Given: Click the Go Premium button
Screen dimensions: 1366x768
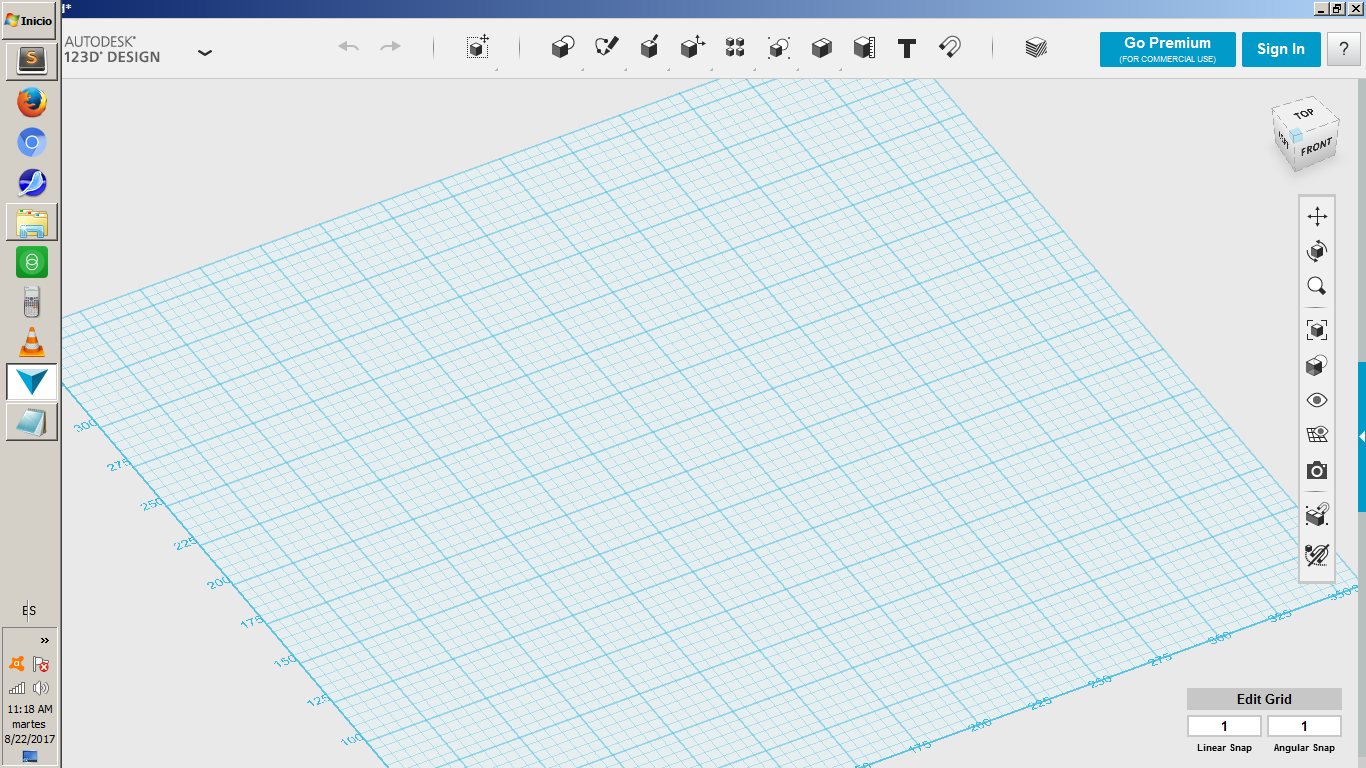Looking at the screenshot, I should point(1167,50).
